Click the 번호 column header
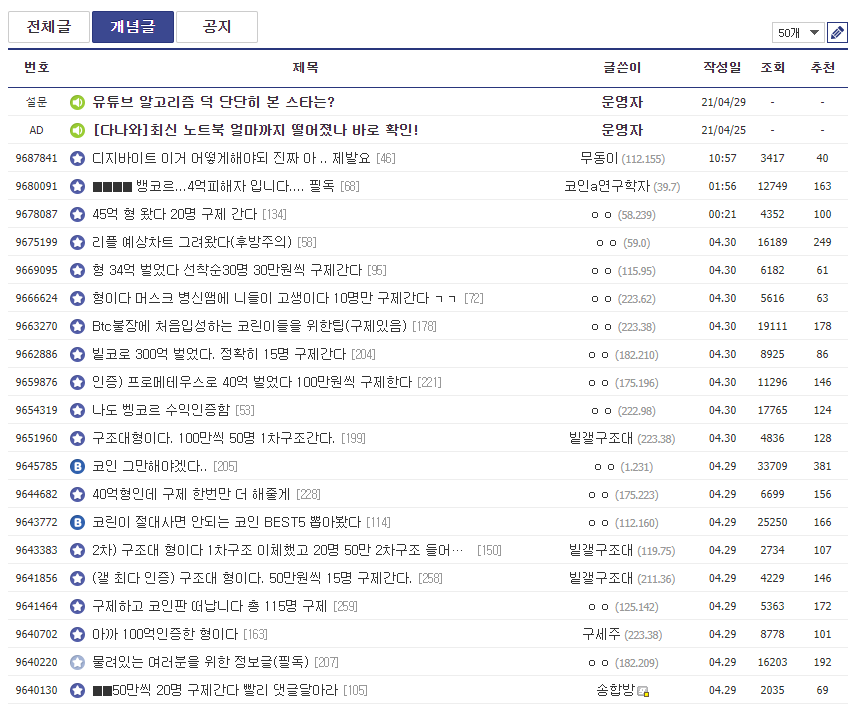The image size is (865, 706). click(36, 68)
